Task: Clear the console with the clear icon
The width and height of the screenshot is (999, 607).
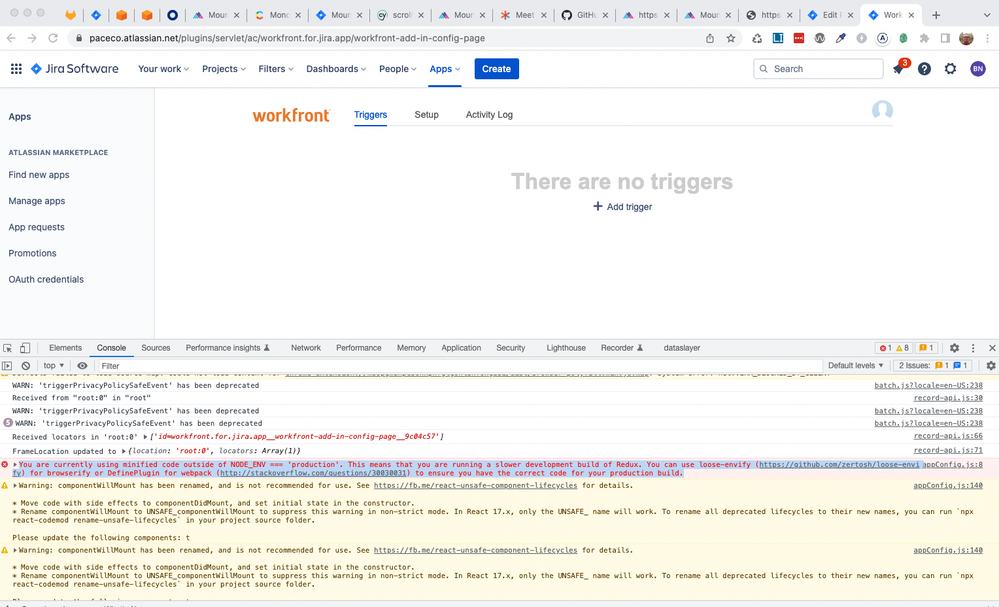Action: 25,366
